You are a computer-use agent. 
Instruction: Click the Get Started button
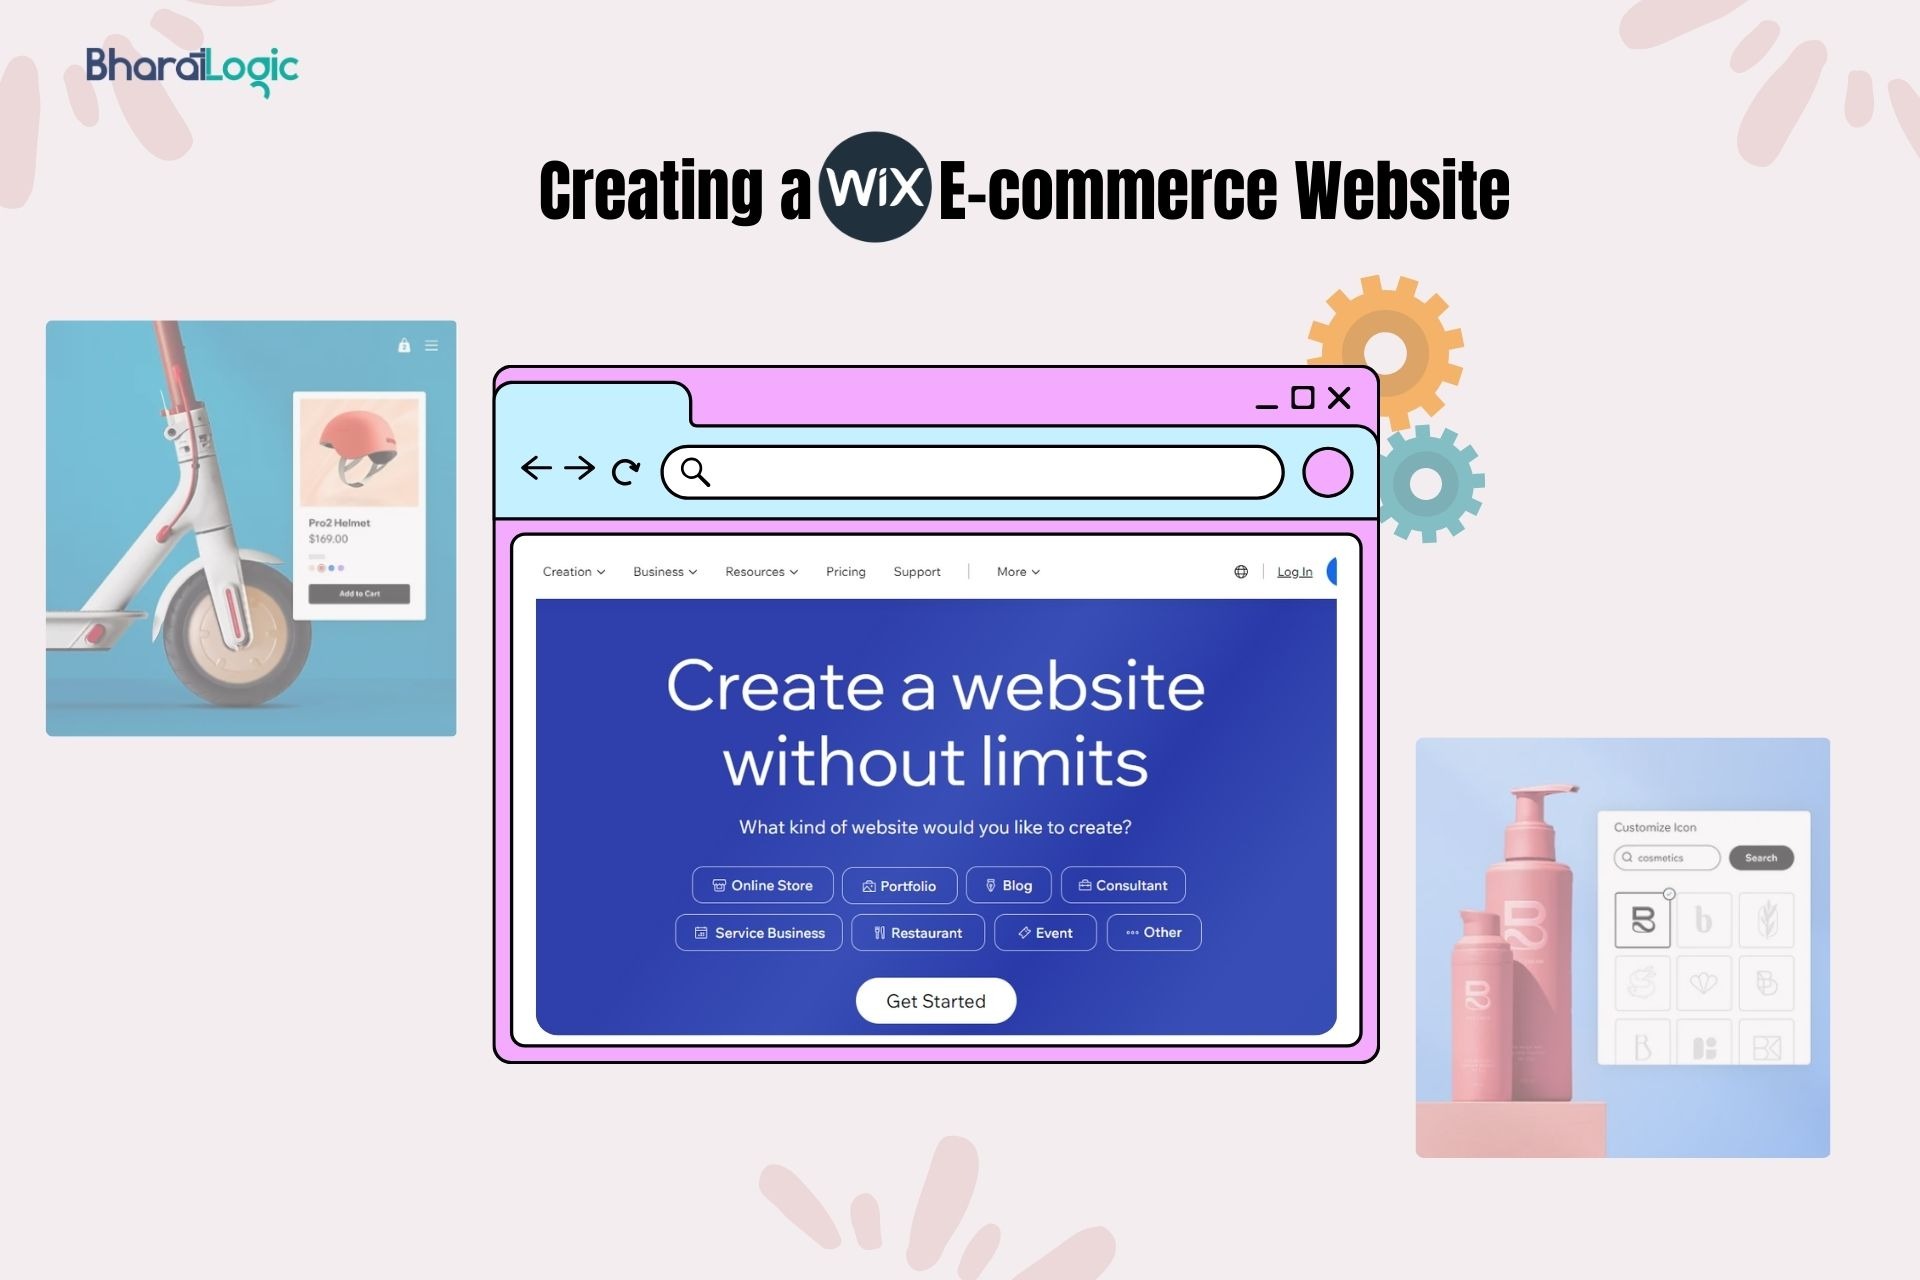[x=934, y=1000]
